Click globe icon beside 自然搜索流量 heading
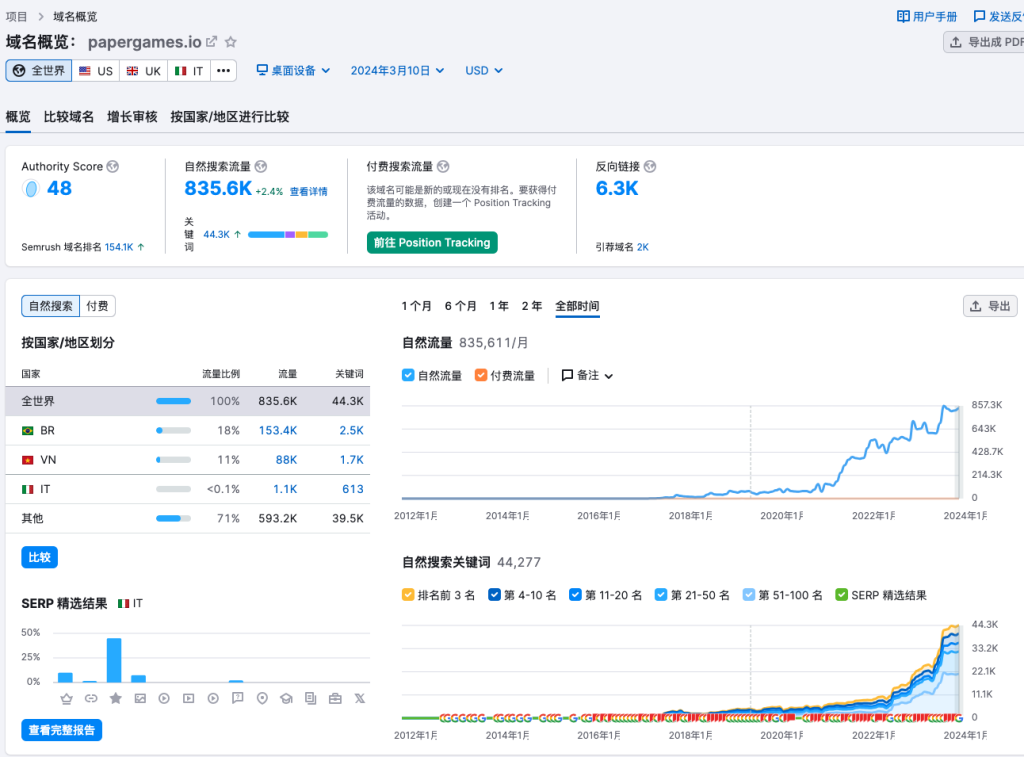 coord(261,167)
